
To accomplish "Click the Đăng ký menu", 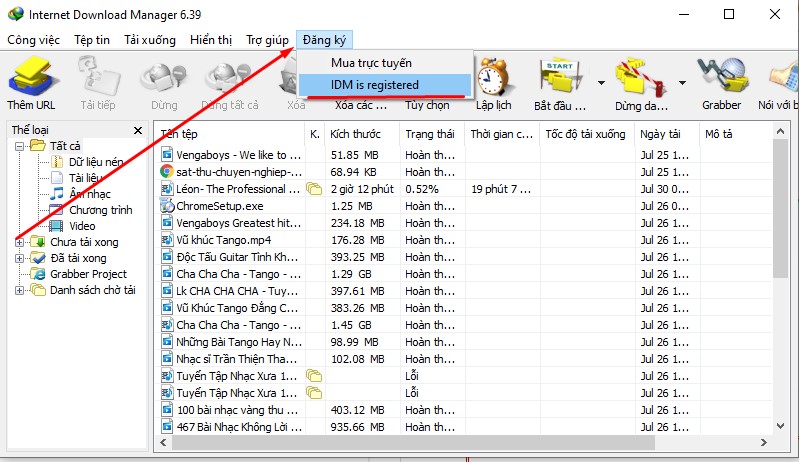I will coord(324,40).
